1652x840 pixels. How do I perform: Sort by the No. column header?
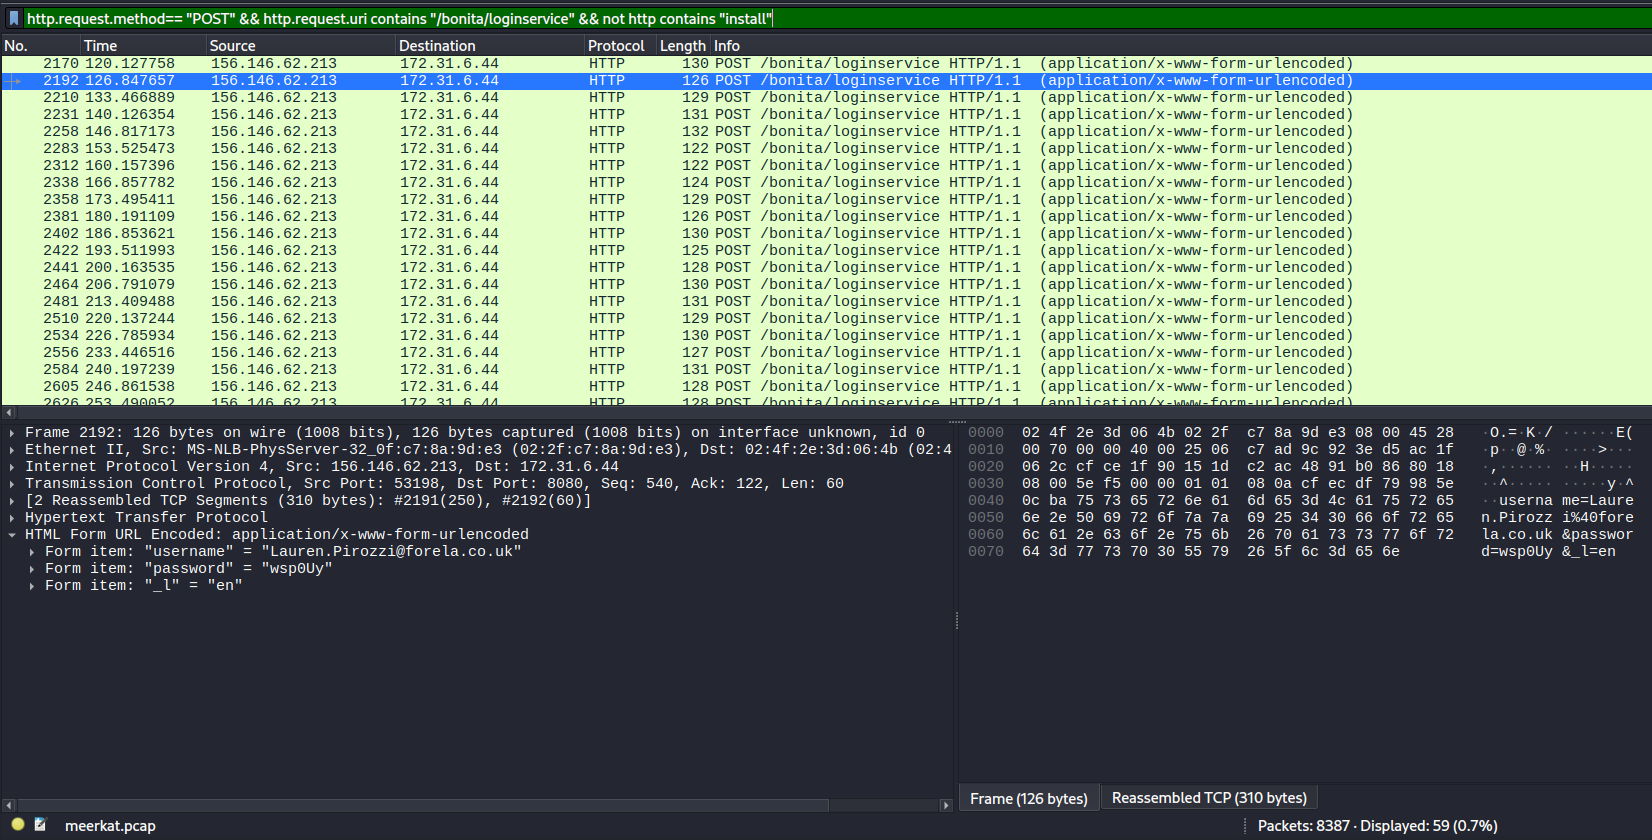[40, 46]
